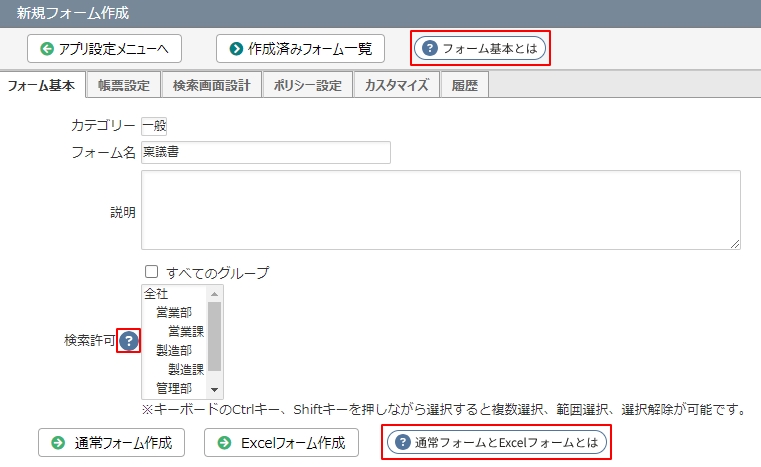Open 通常フォームとExcelフォームとは help

[x=496, y=443]
